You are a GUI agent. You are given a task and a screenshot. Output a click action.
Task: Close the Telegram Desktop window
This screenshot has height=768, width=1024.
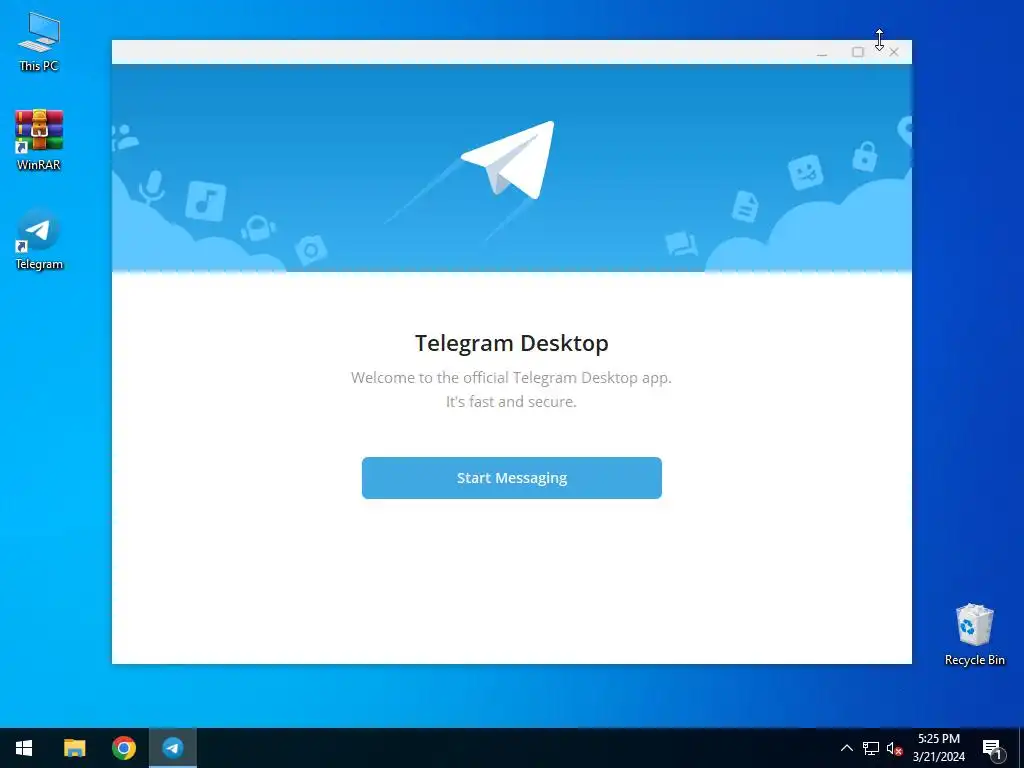coord(894,52)
